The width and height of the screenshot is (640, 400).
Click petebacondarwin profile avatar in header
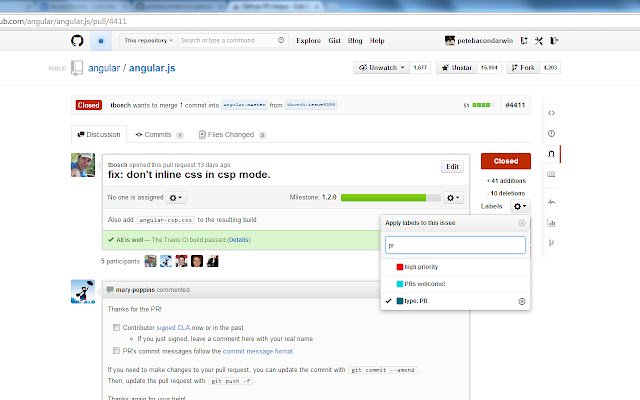[x=450, y=40]
